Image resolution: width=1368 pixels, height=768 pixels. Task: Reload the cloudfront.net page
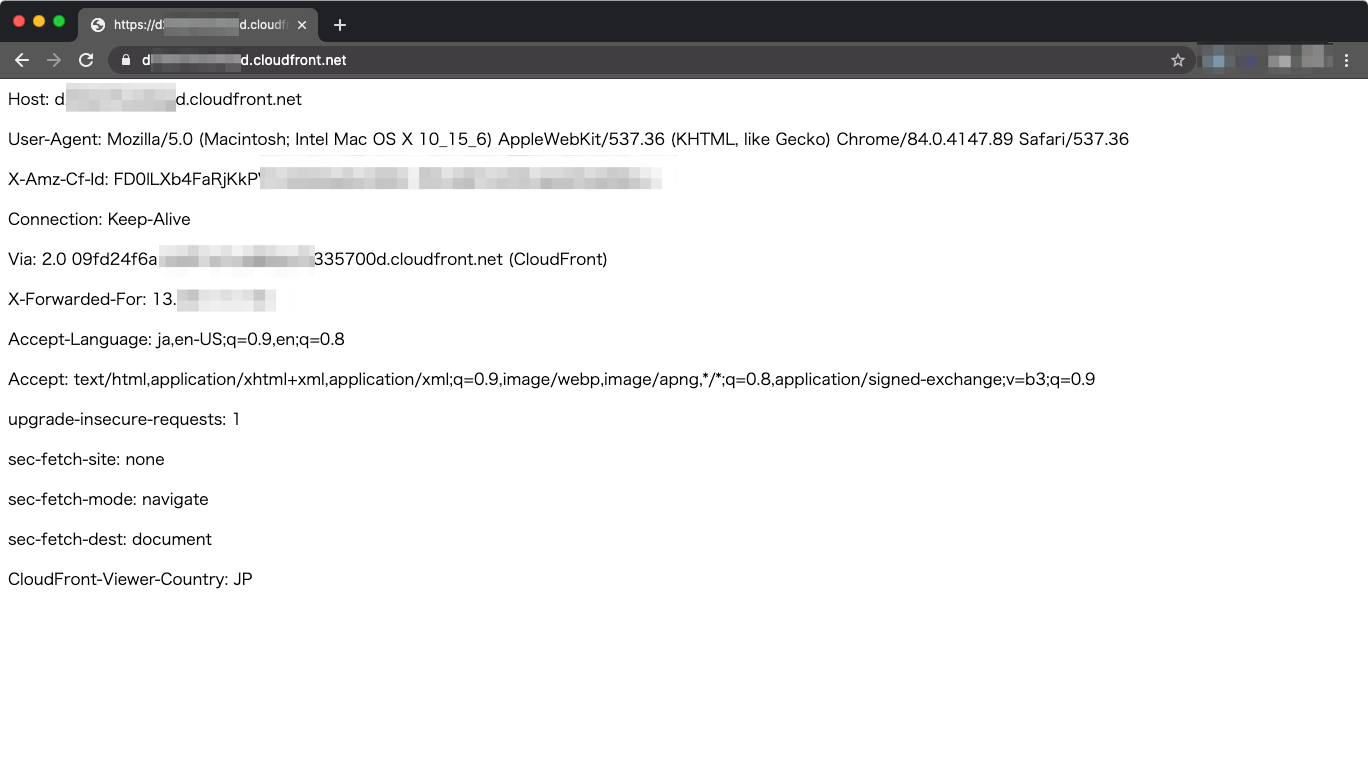click(86, 60)
